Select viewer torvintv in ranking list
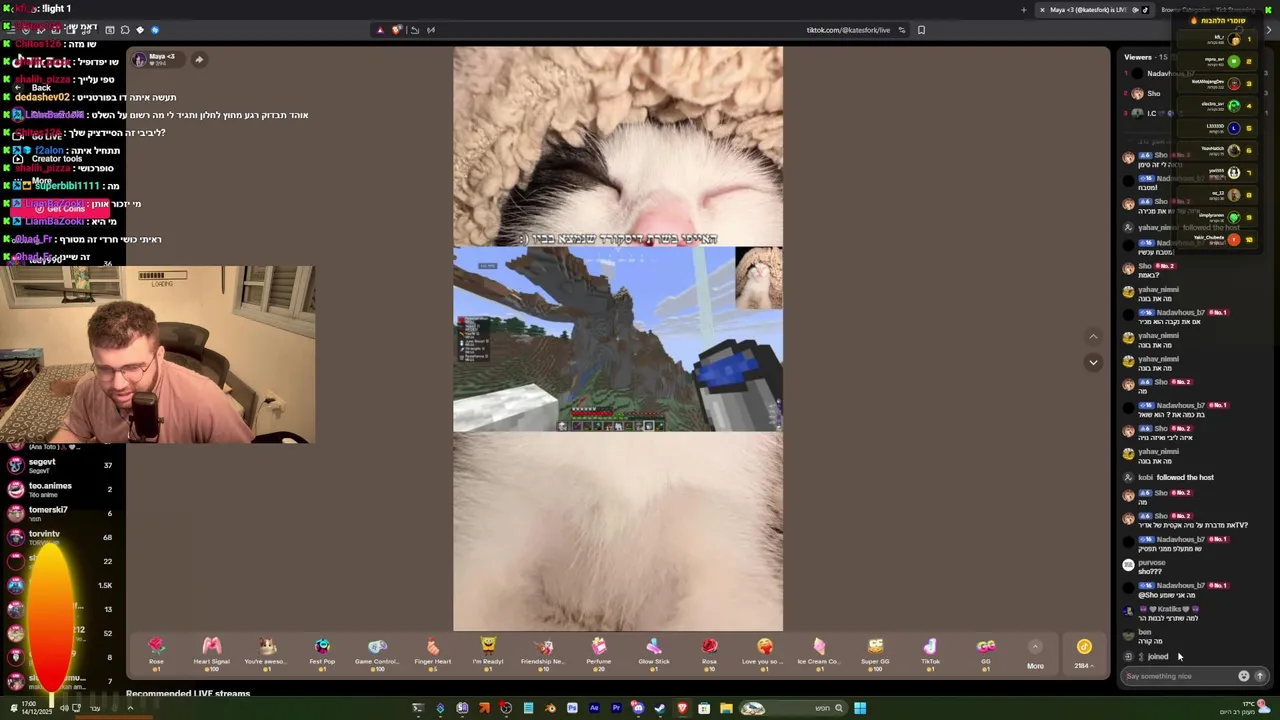 [62, 537]
